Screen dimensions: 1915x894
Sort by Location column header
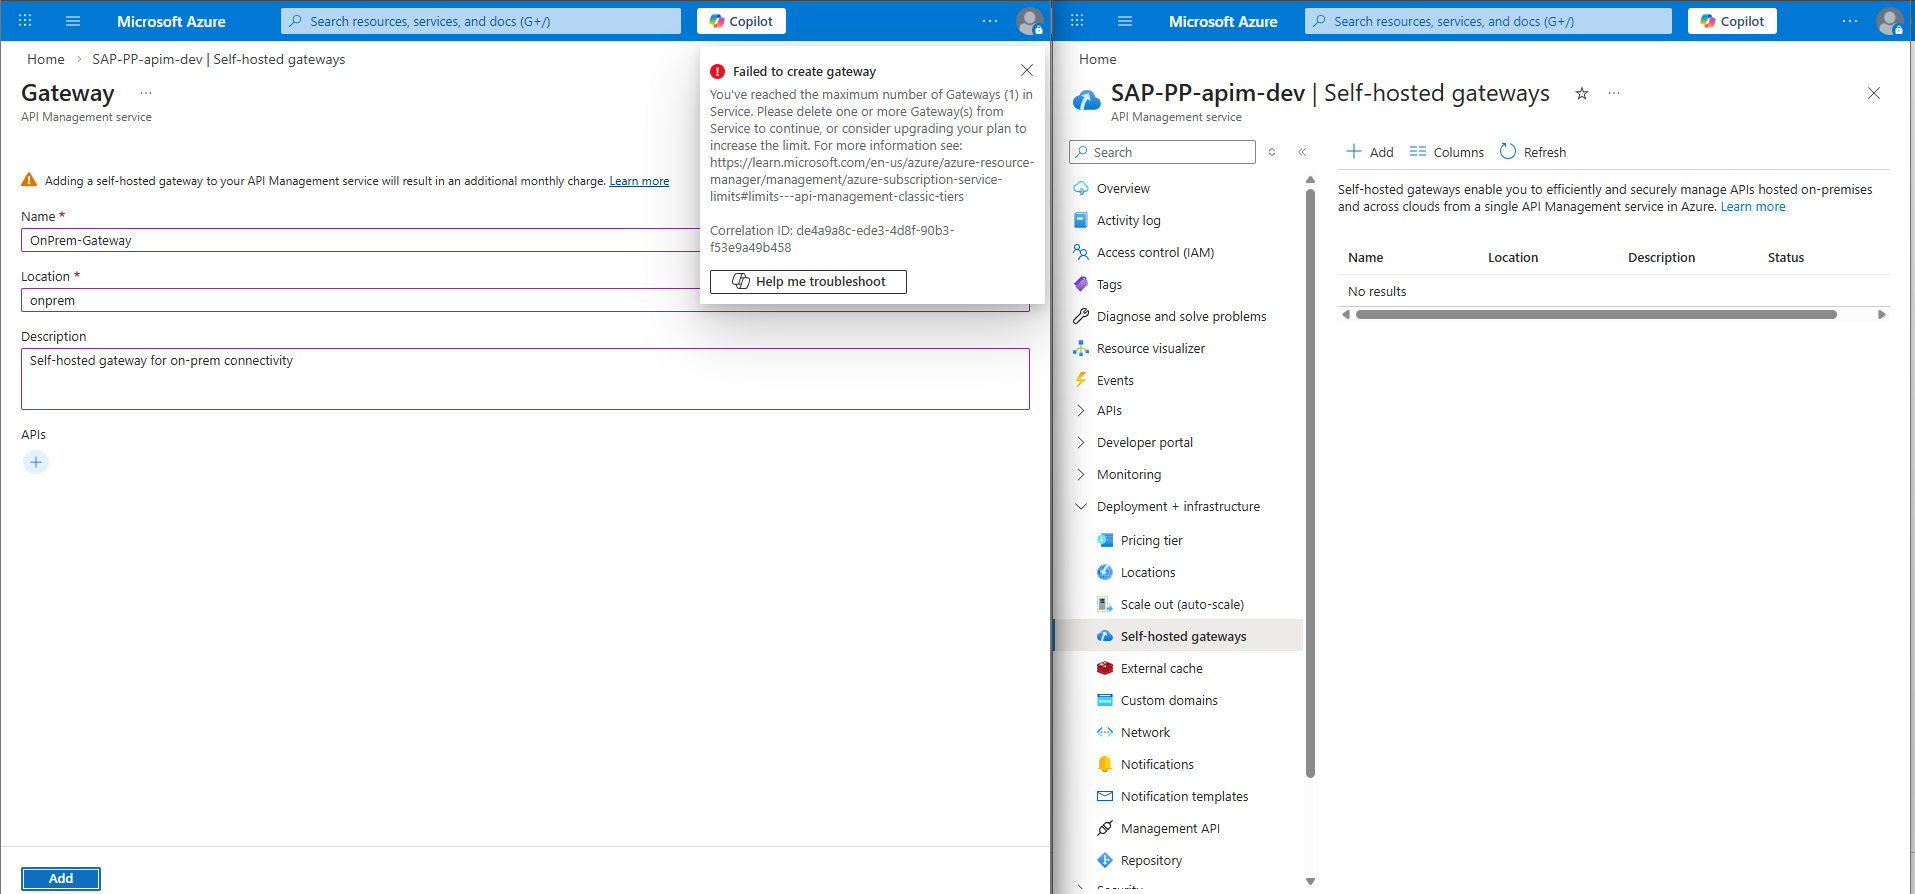(x=1512, y=258)
